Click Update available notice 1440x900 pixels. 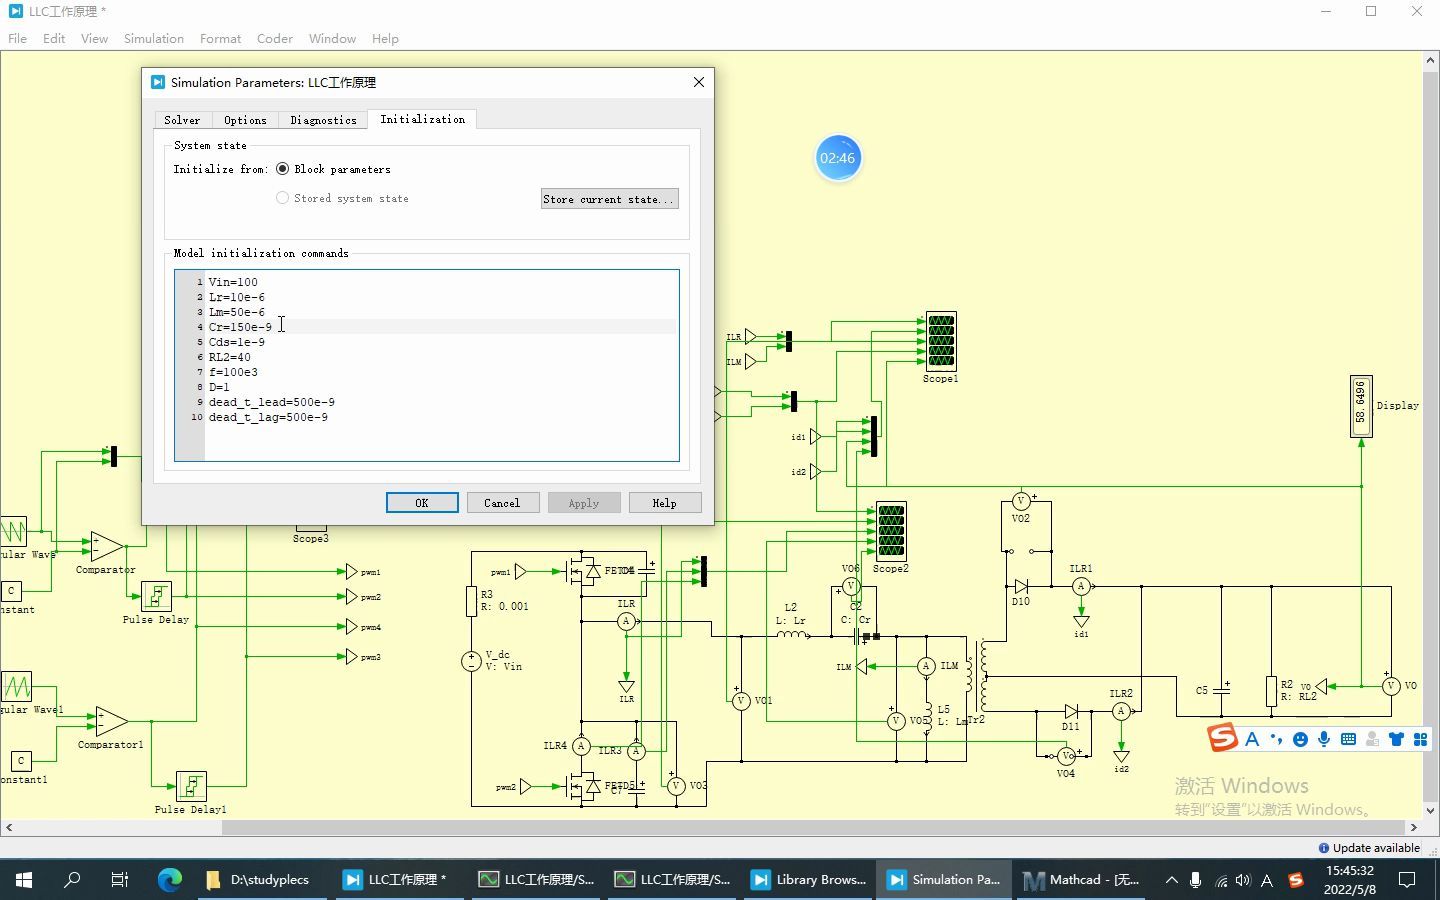coord(1369,848)
